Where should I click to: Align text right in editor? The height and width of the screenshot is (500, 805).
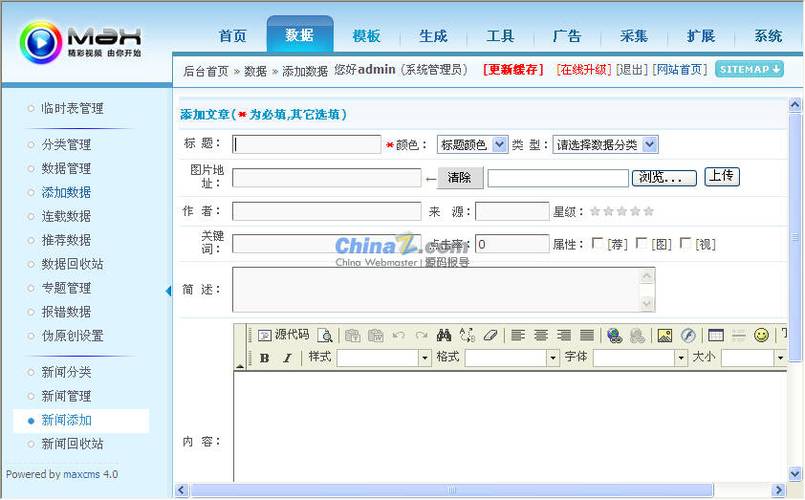point(564,335)
